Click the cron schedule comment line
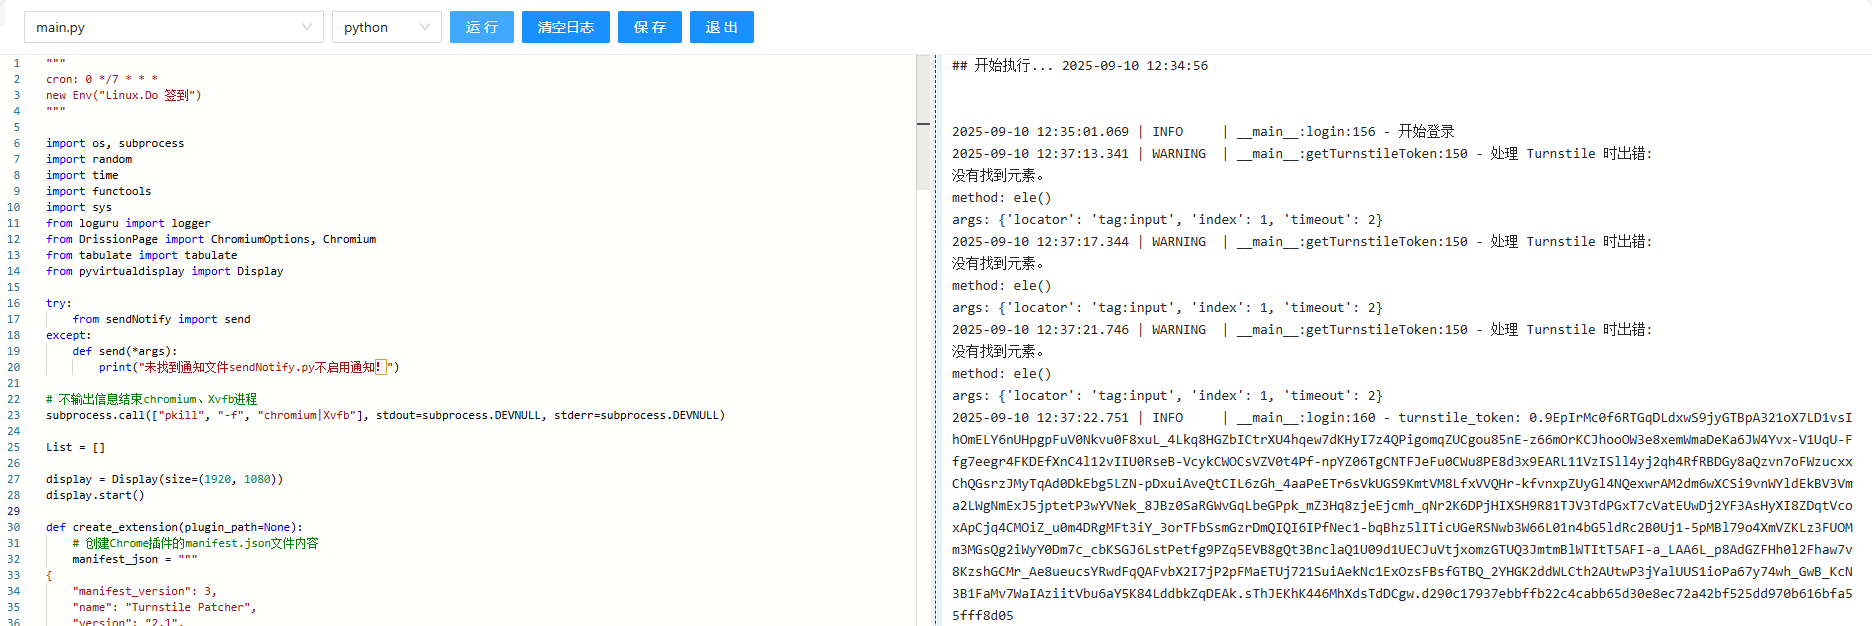1872x626 pixels. tap(102, 79)
